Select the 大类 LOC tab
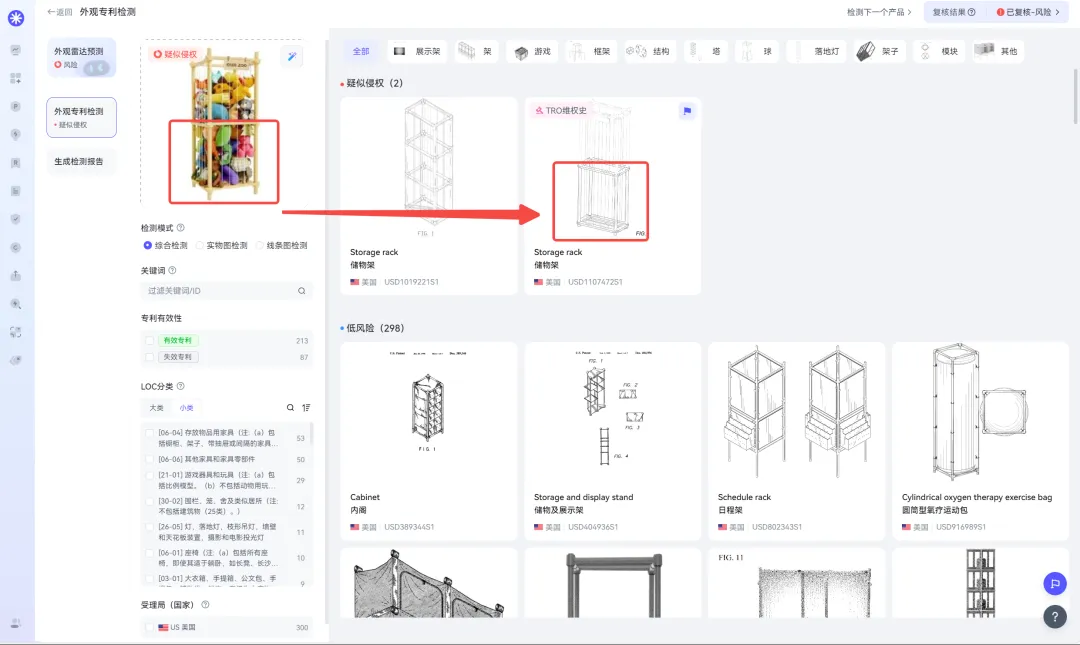The width and height of the screenshot is (1080, 645). [x=156, y=408]
